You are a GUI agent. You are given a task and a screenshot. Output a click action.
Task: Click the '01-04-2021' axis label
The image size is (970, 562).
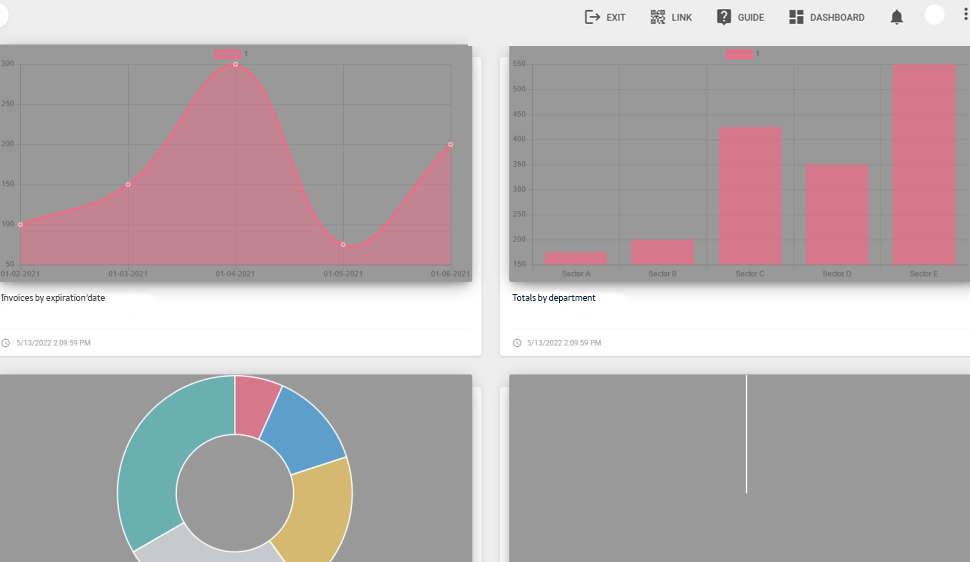235,274
